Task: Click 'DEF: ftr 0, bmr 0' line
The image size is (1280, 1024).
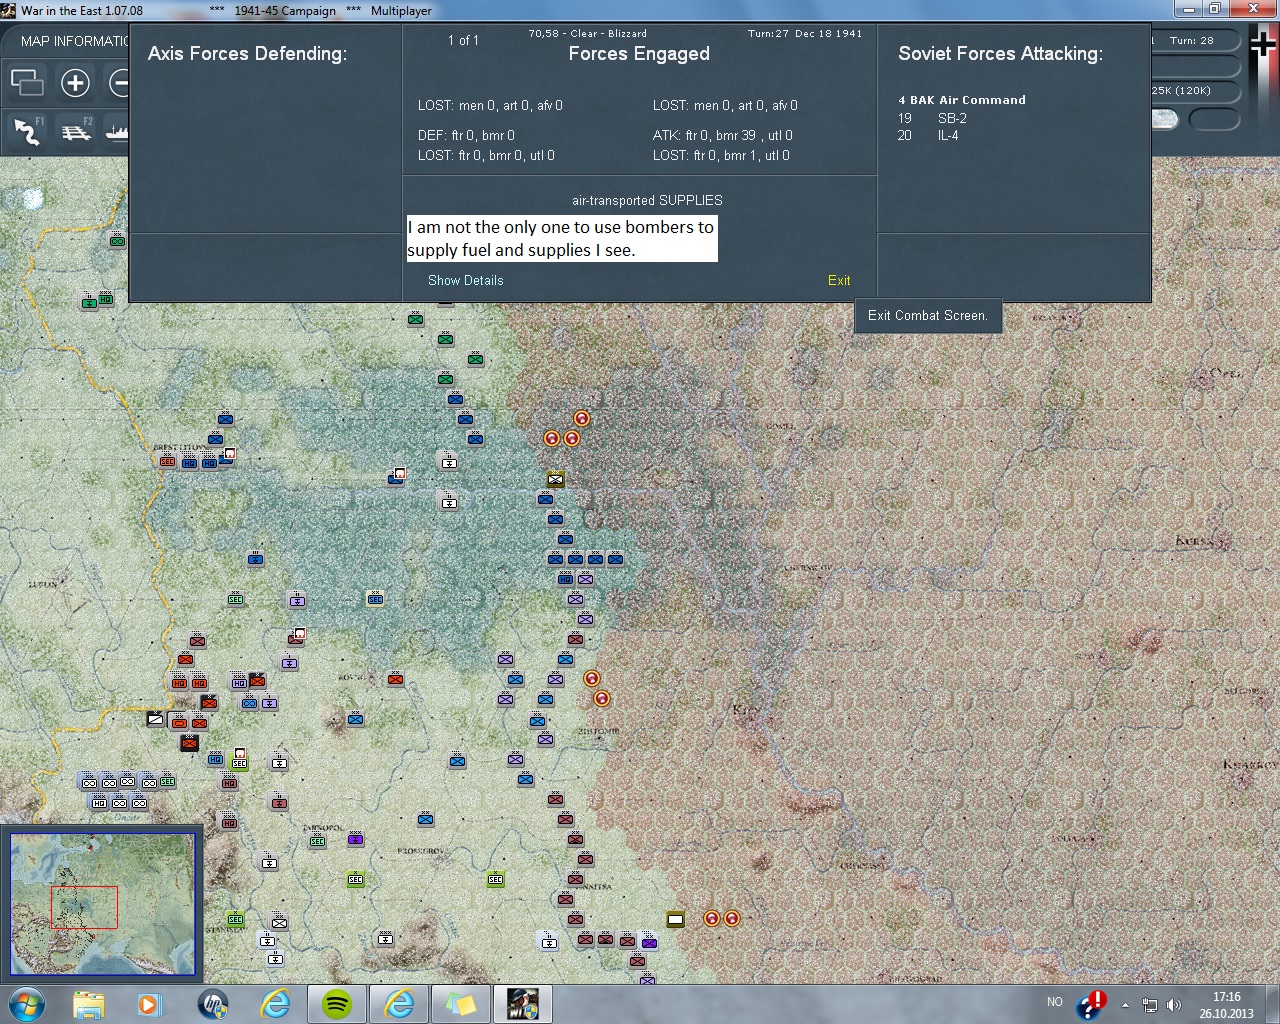Action: click(x=467, y=135)
